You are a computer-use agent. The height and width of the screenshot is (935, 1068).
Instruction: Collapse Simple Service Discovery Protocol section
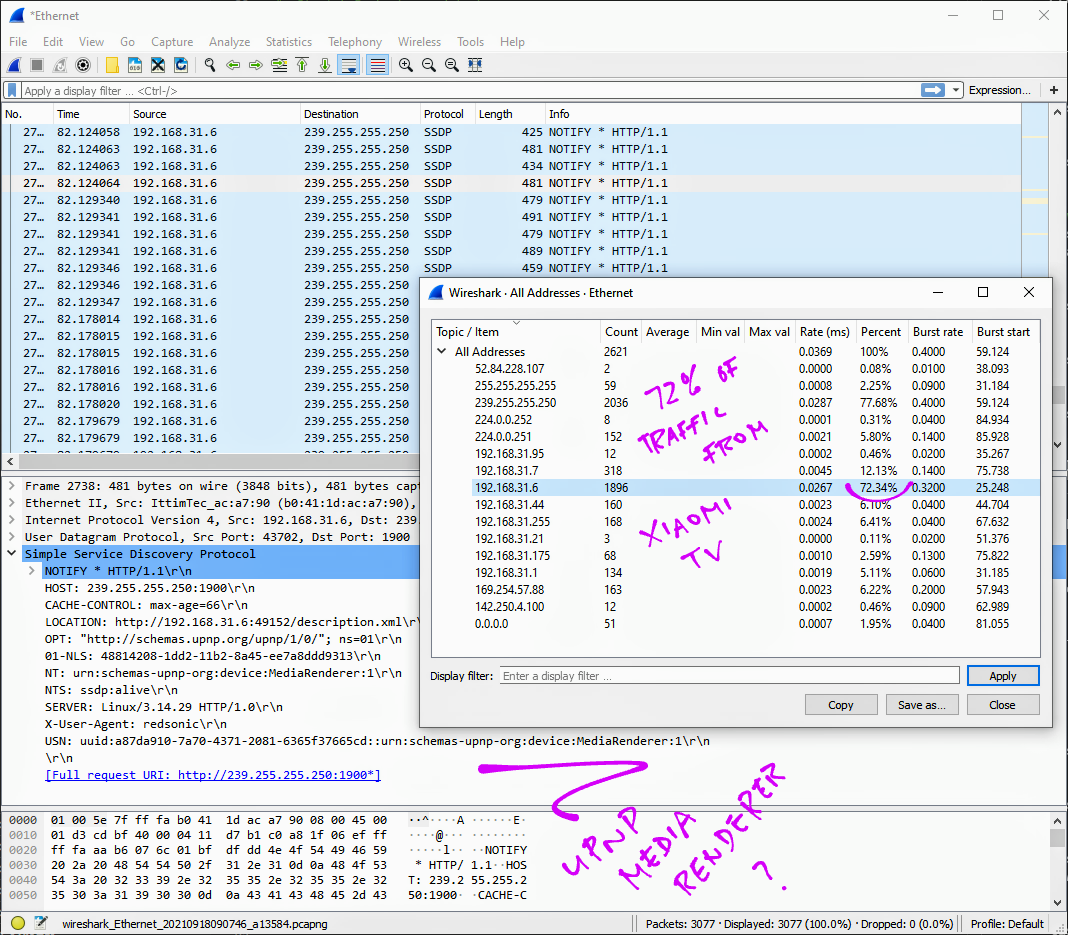pyautogui.click(x=11, y=554)
